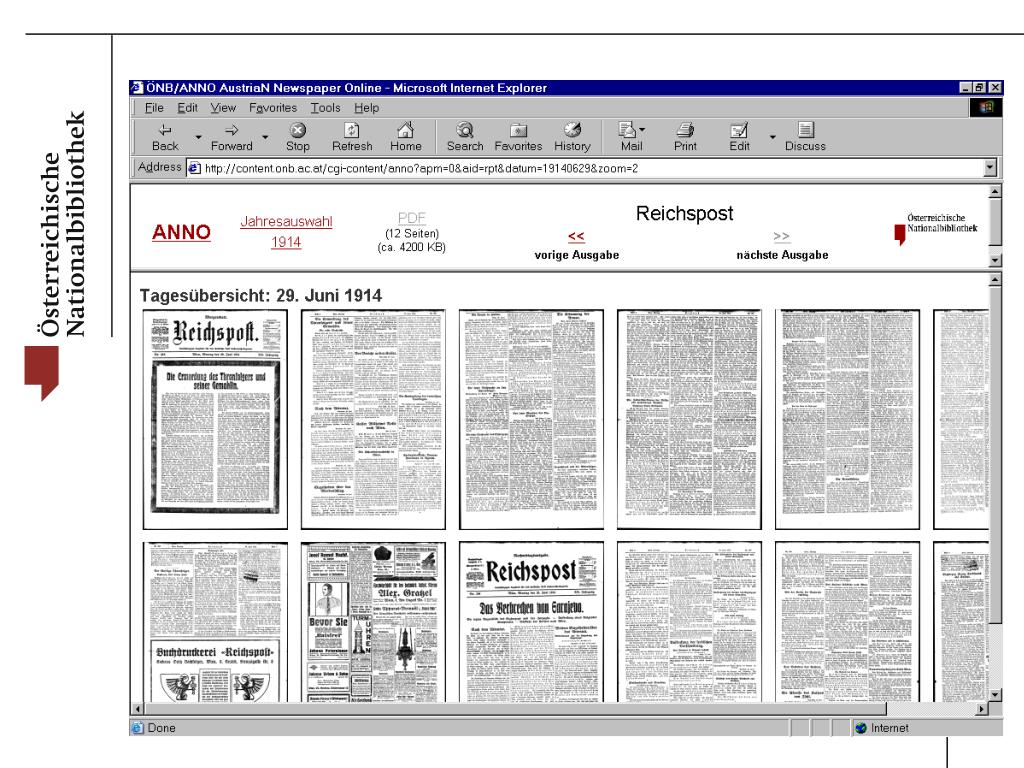The height and width of the screenshot is (768, 1024).
Task: Click the ANNO link
Action: [x=181, y=232]
